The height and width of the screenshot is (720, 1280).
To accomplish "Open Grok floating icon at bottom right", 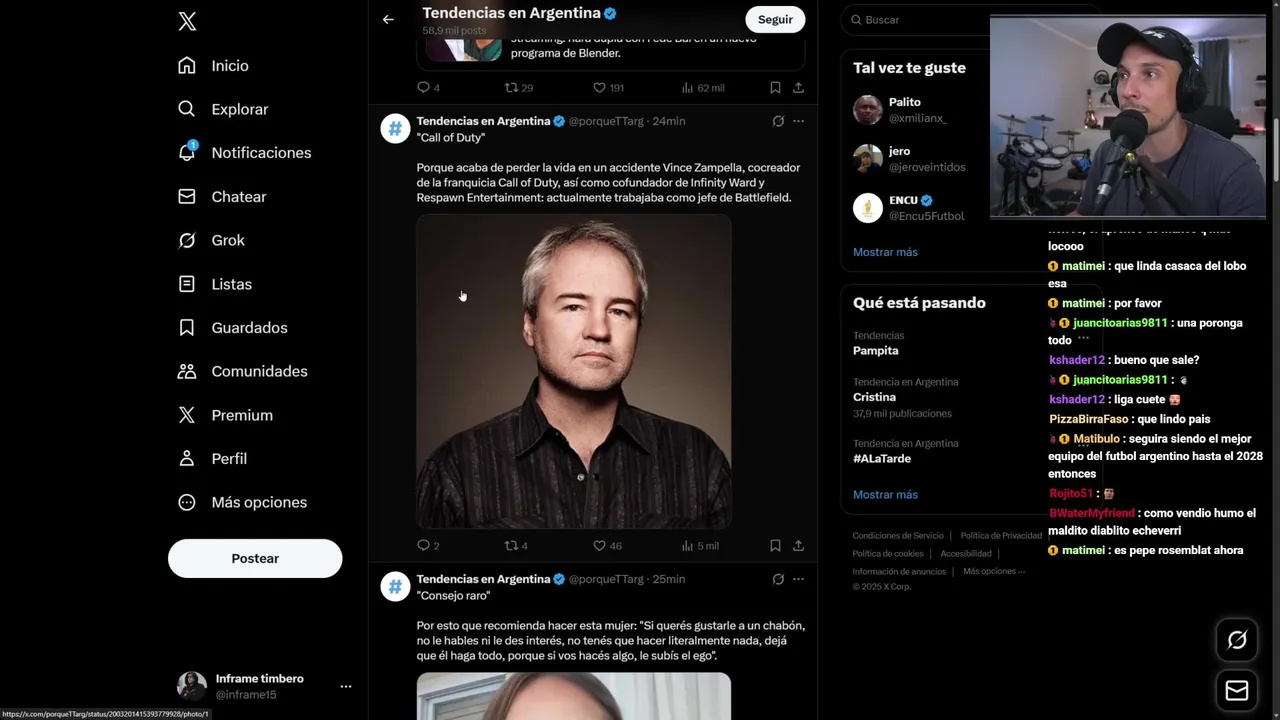I will click(x=1237, y=640).
